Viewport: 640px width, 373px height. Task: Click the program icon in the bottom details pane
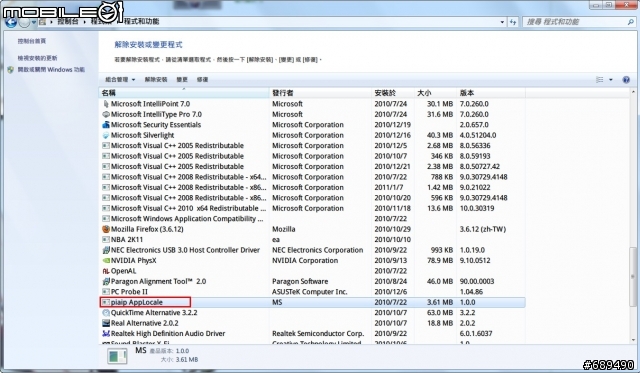click(117, 356)
